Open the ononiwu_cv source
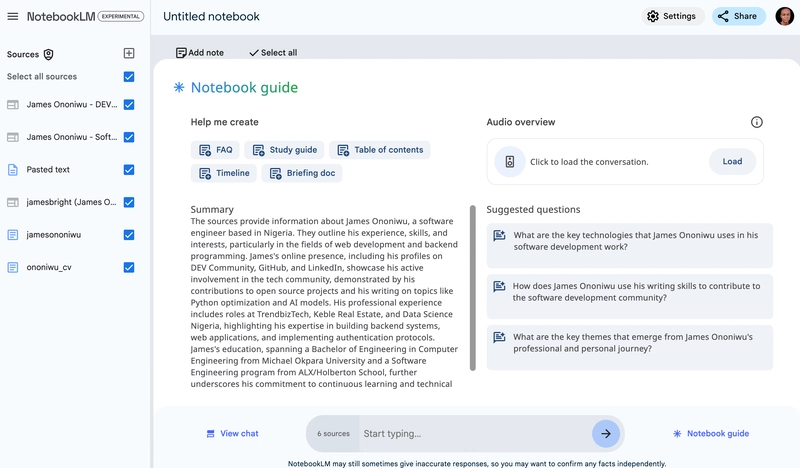 point(49,267)
